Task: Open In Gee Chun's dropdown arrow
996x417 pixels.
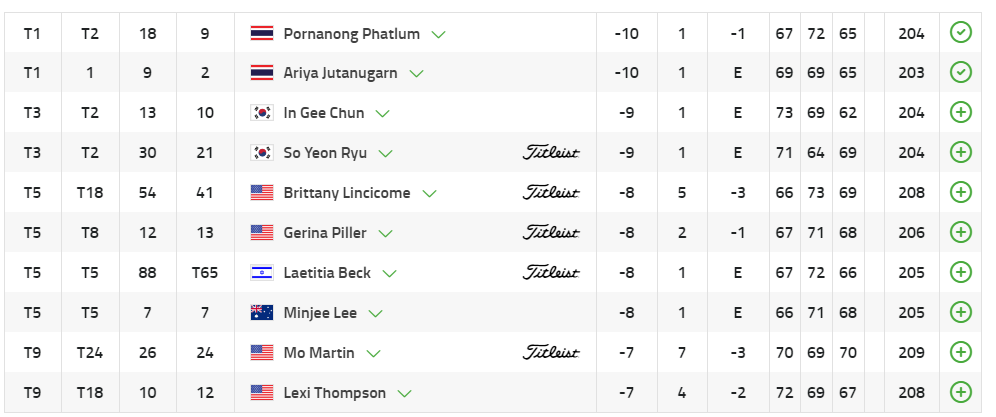Action: click(x=382, y=114)
